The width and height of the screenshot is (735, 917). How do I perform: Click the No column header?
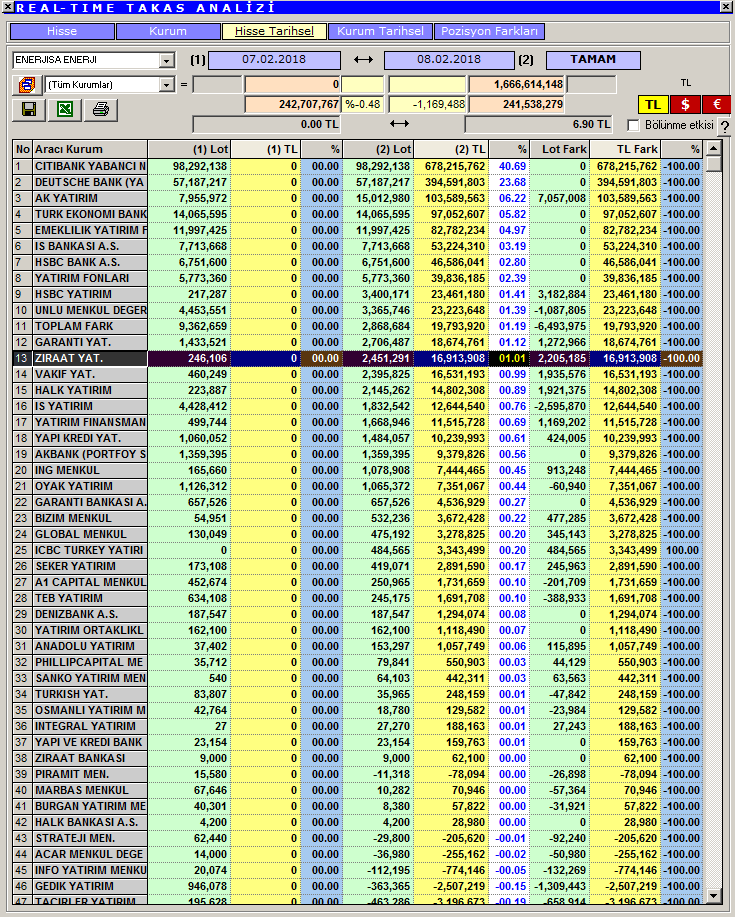pos(22,149)
